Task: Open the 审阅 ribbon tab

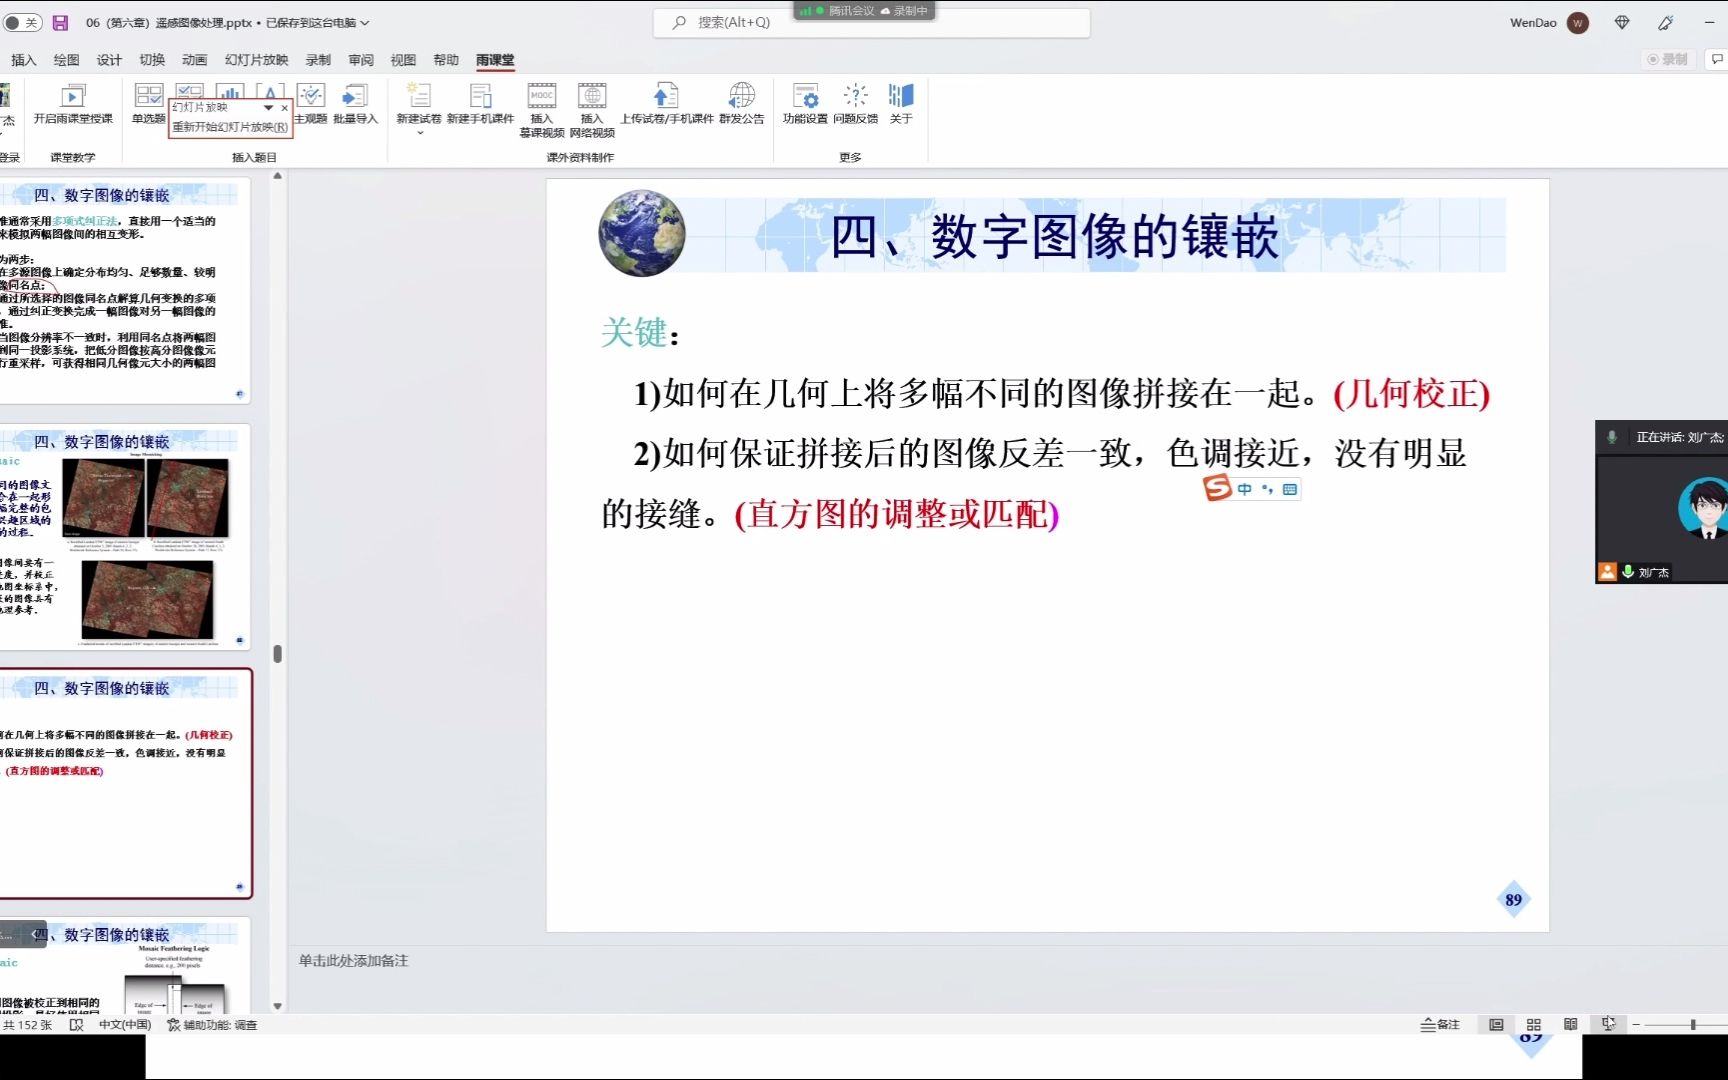Action: pos(361,60)
